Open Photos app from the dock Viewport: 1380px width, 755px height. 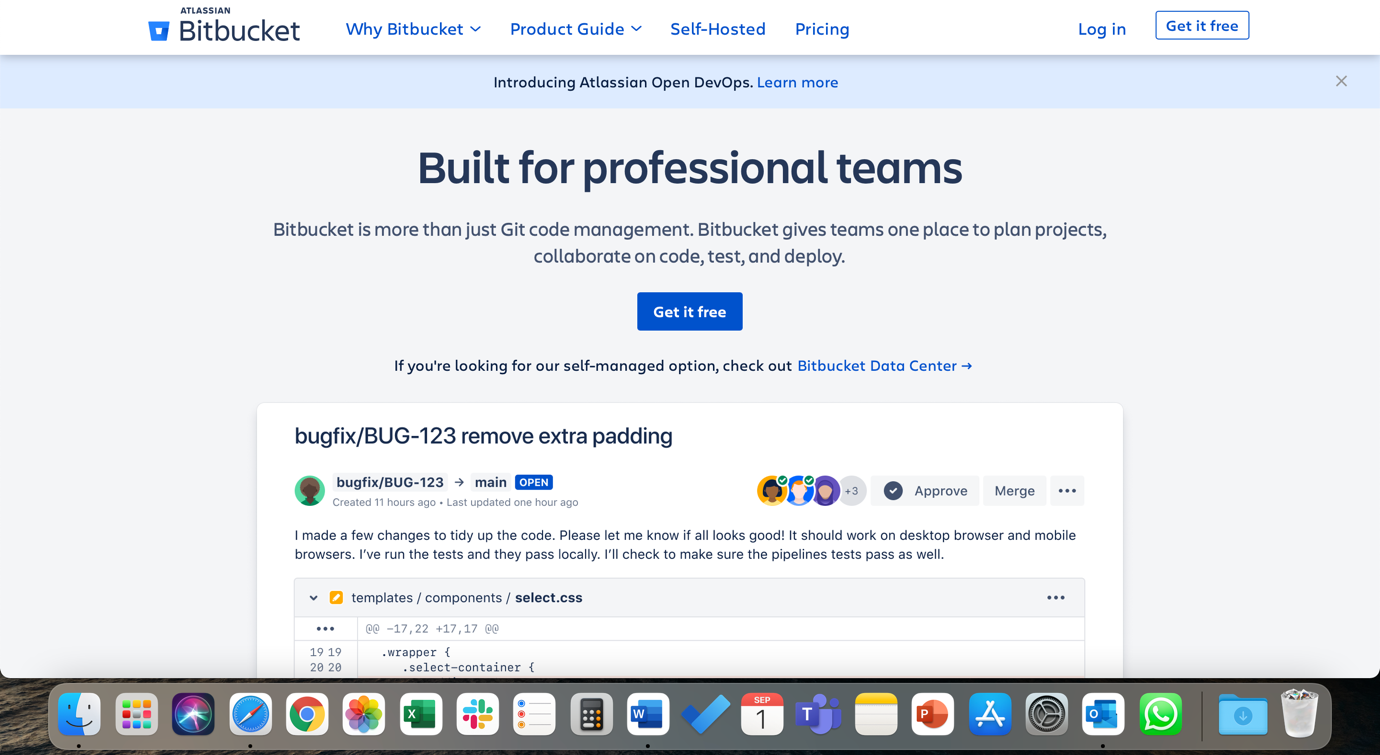(x=364, y=714)
